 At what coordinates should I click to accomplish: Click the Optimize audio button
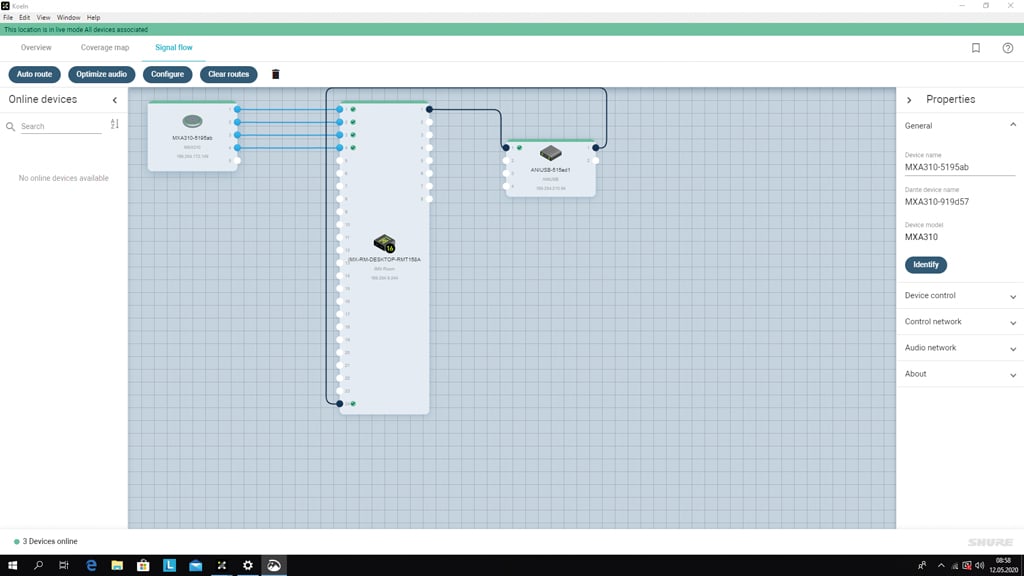101,74
